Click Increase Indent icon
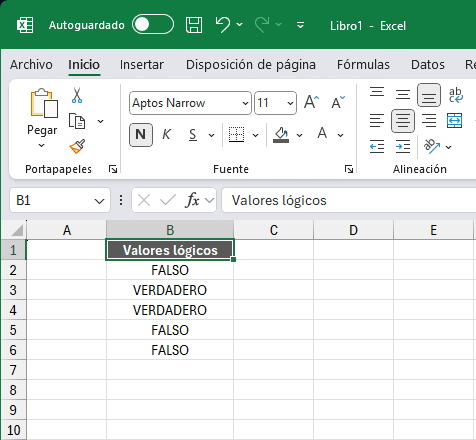Image resolution: width=476 pixels, height=440 pixels. point(403,146)
